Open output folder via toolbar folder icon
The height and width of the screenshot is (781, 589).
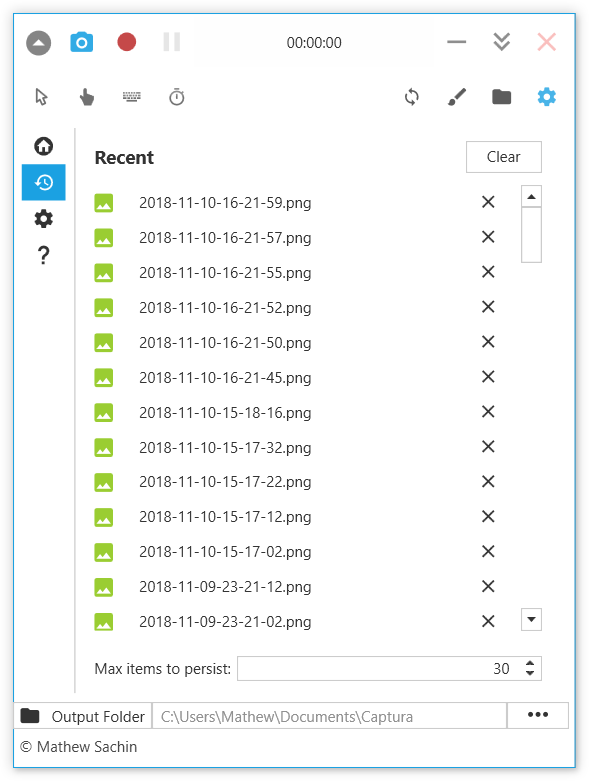[x=501, y=97]
